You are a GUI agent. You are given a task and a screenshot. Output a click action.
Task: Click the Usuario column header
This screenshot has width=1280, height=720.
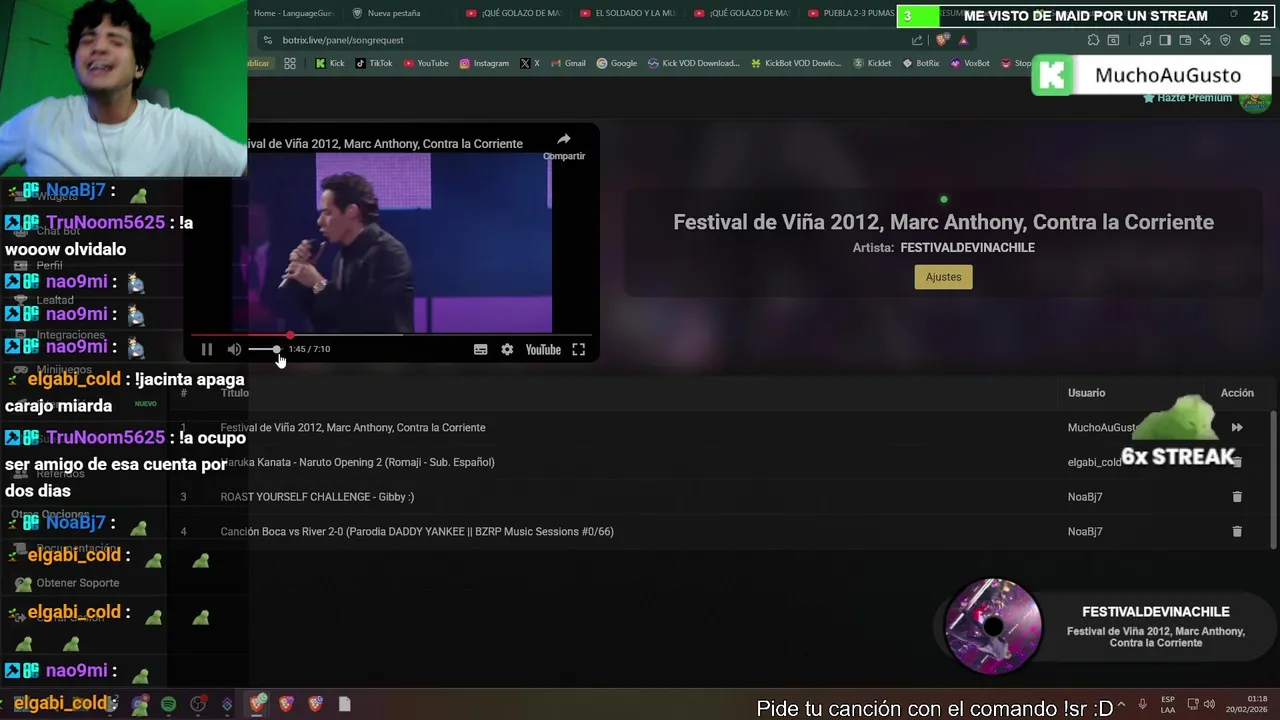pos(1086,393)
